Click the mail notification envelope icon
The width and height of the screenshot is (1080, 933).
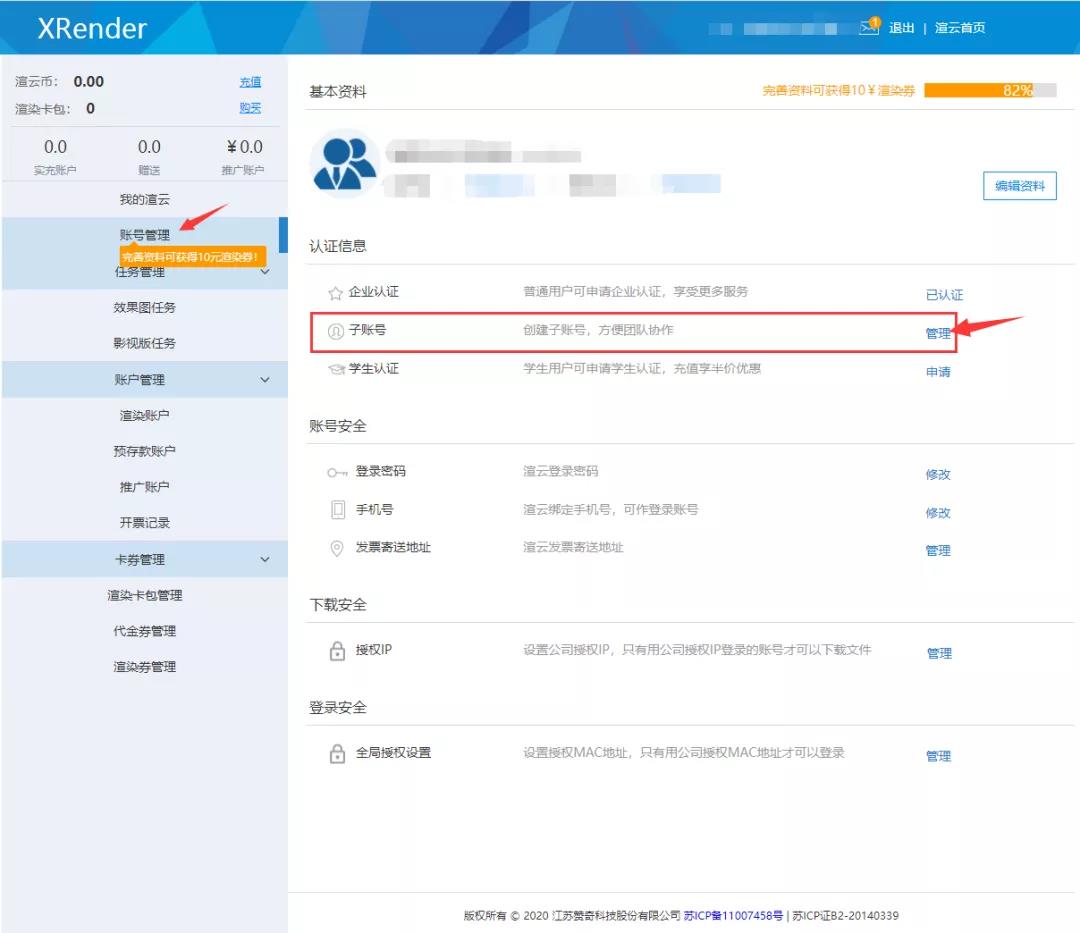[868, 28]
